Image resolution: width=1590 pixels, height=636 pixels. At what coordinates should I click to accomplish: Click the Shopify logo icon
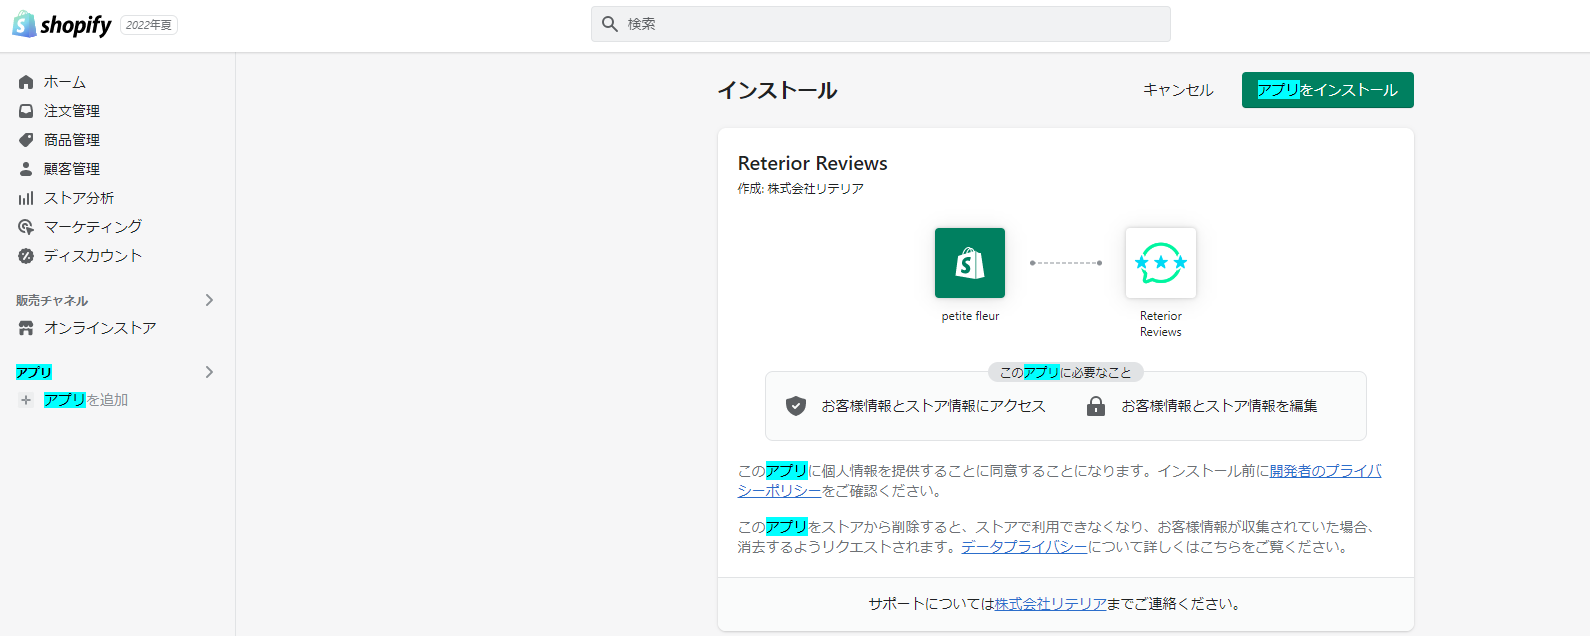(x=24, y=25)
